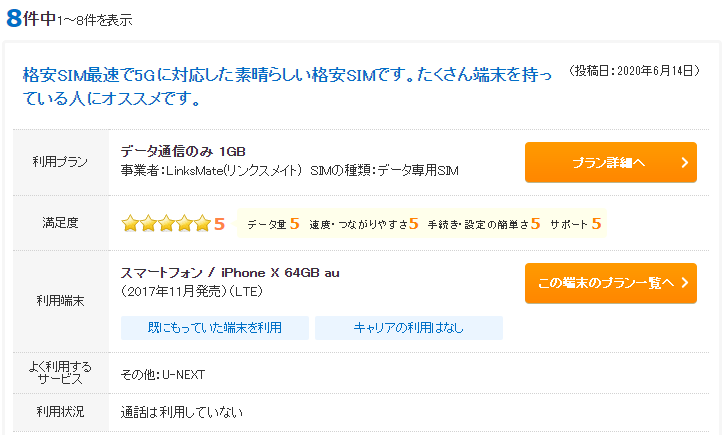Viewport: 724px width, 435px height.
Task: Click the スマートフォン / iPhone X 64GB au text
Action: coord(230,273)
